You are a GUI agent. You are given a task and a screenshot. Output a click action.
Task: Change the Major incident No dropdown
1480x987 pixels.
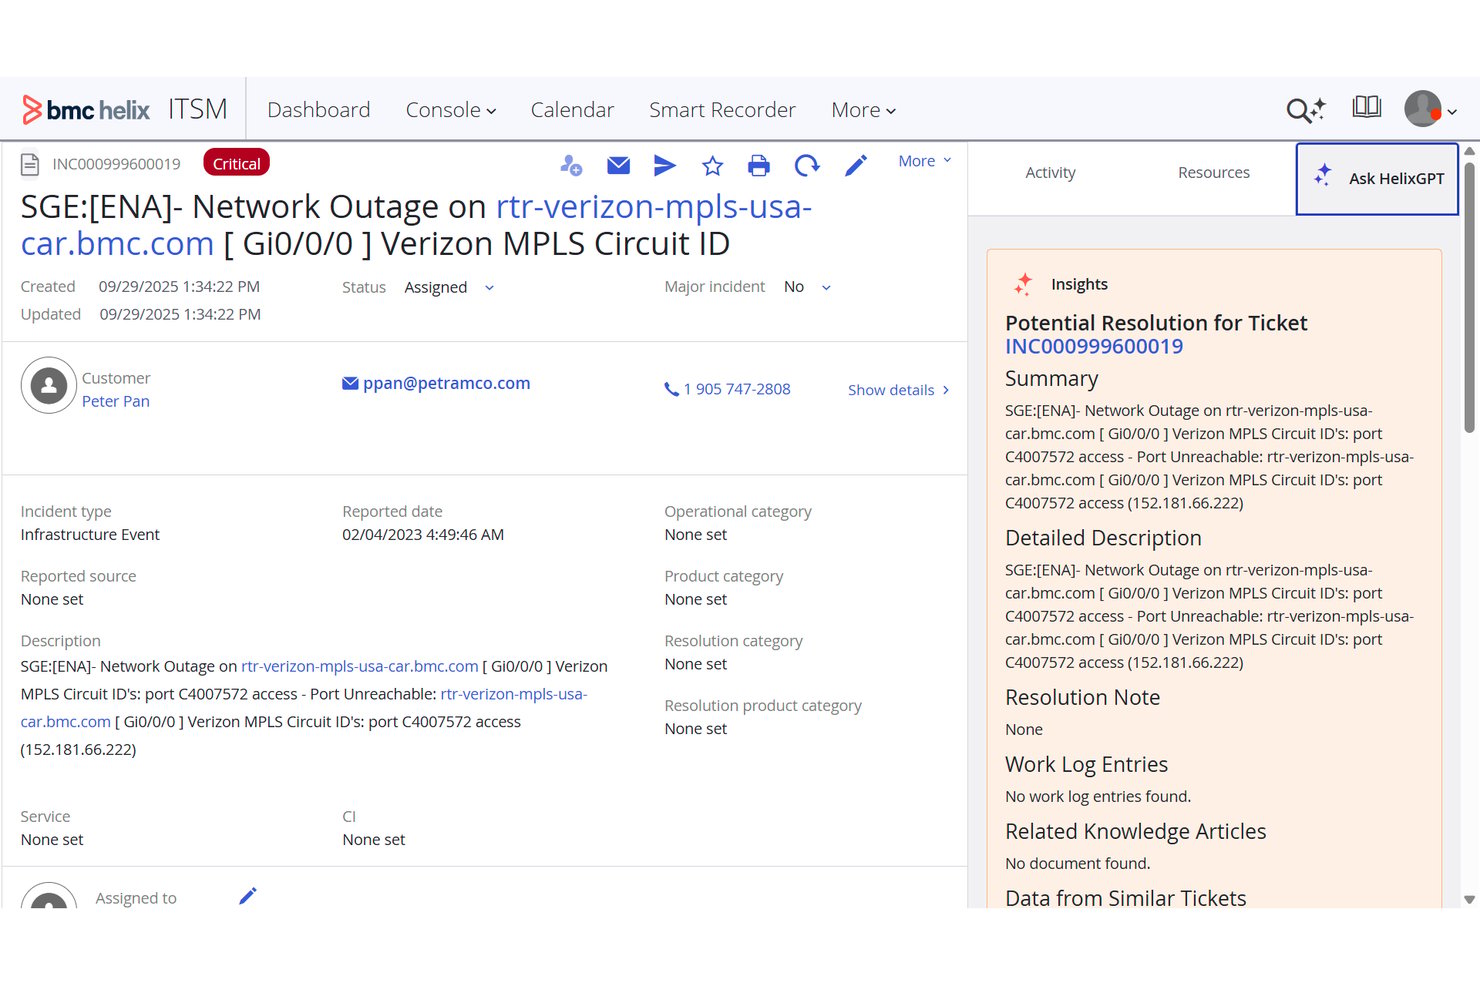click(807, 287)
